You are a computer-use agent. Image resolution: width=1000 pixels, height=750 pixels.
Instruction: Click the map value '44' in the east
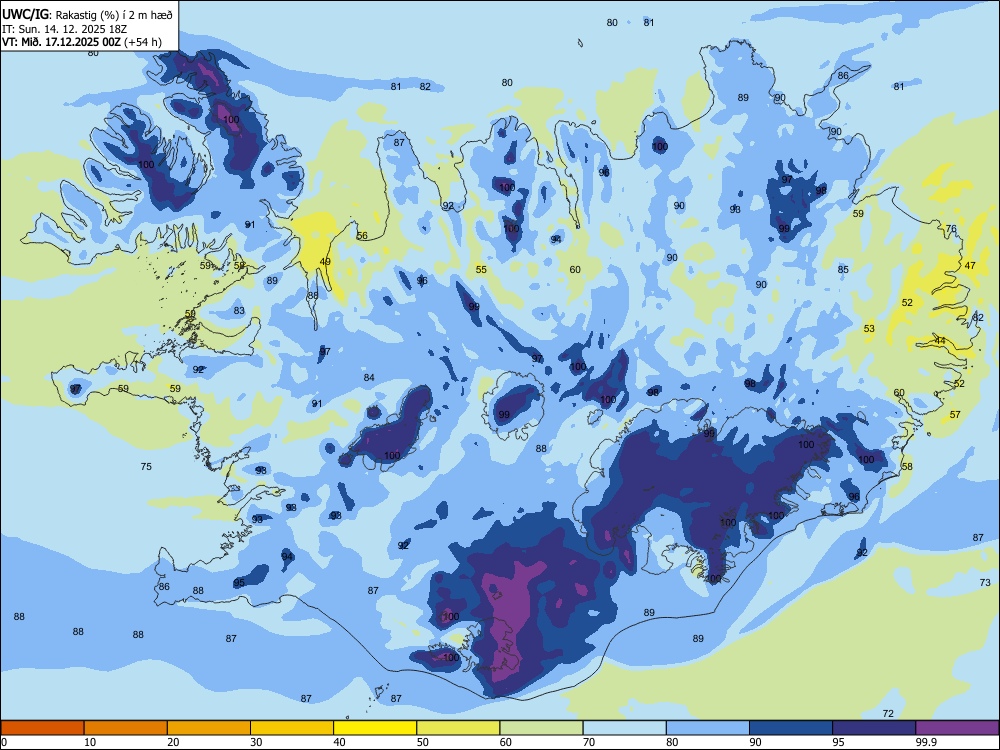(x=940, y=341)
